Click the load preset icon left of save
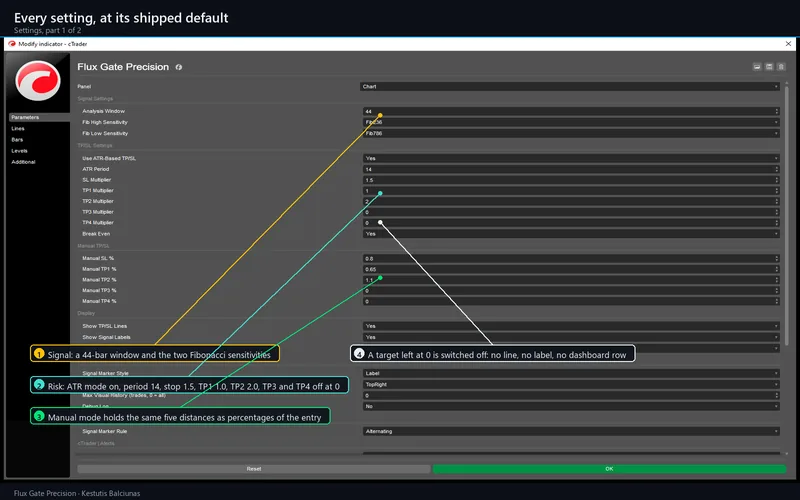The height and width of the screenshot is (500, 800). pyautogui.click(x=757, y=67)
